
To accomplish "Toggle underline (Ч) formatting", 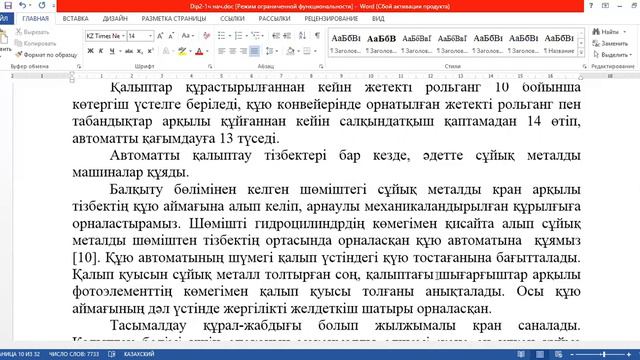I will 111,51.
